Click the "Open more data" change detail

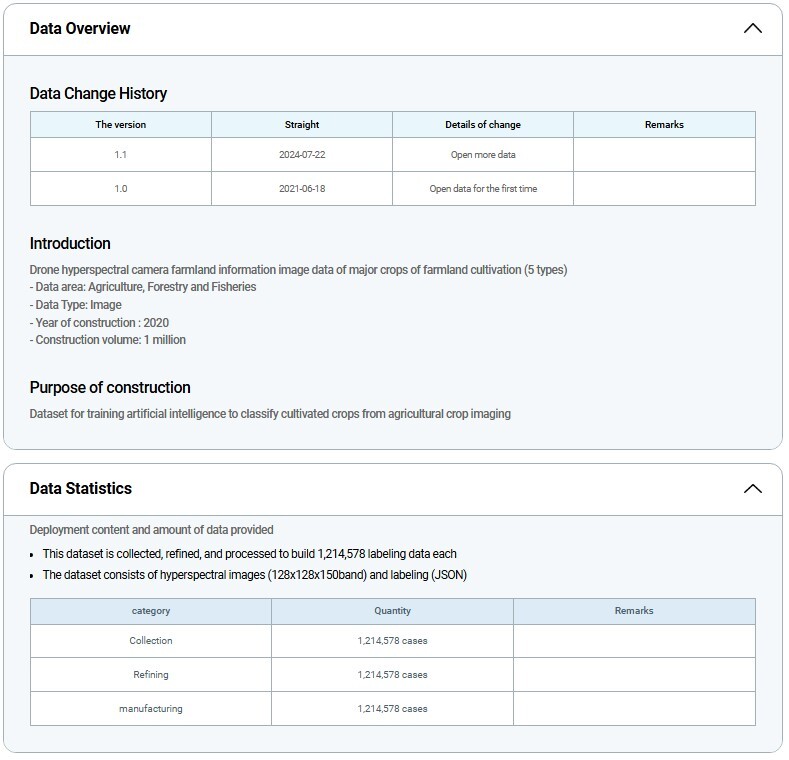click(483, 155)
